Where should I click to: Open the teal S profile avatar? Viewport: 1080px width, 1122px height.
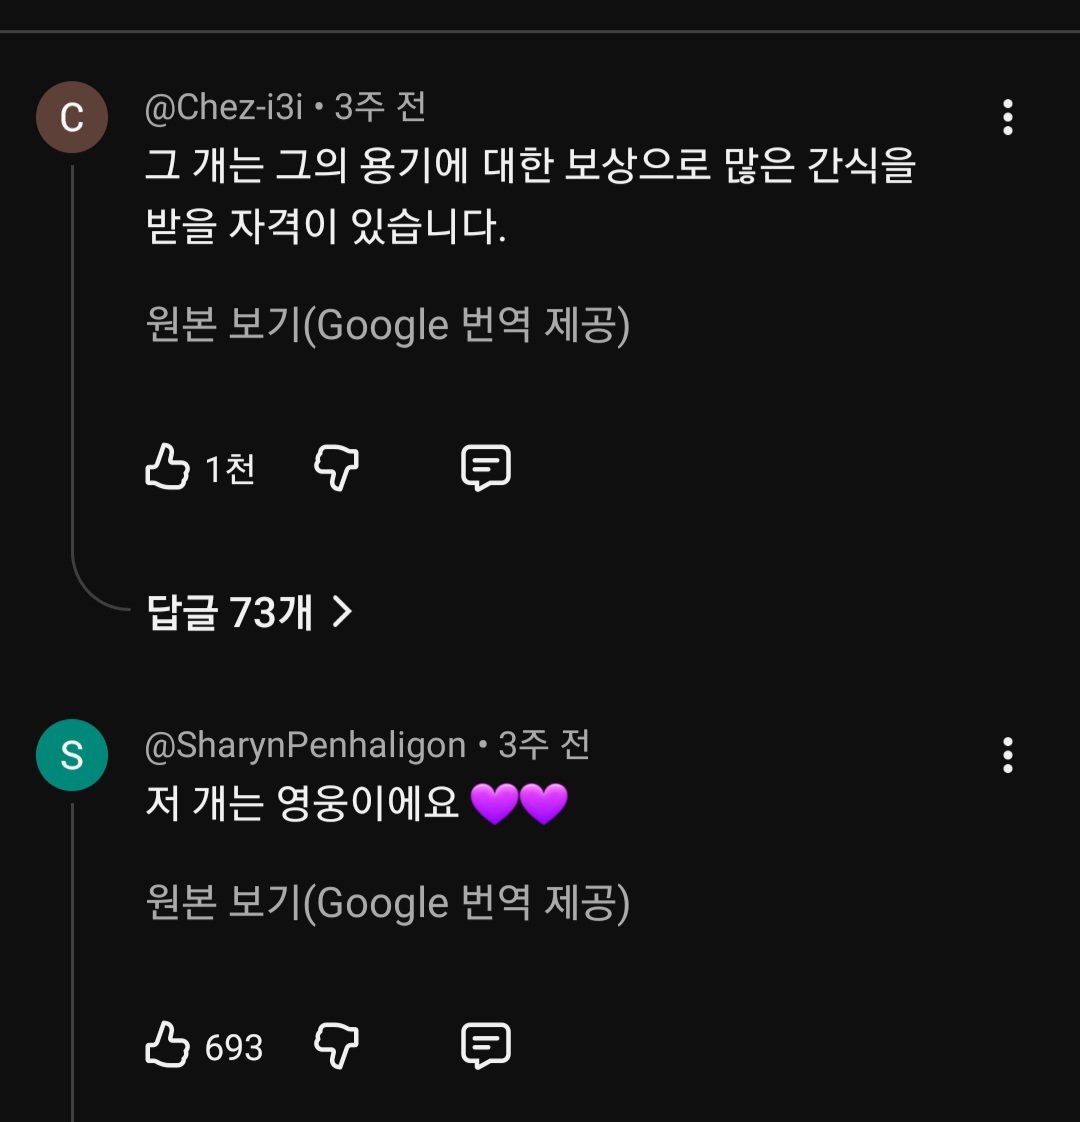coord(72,755)
